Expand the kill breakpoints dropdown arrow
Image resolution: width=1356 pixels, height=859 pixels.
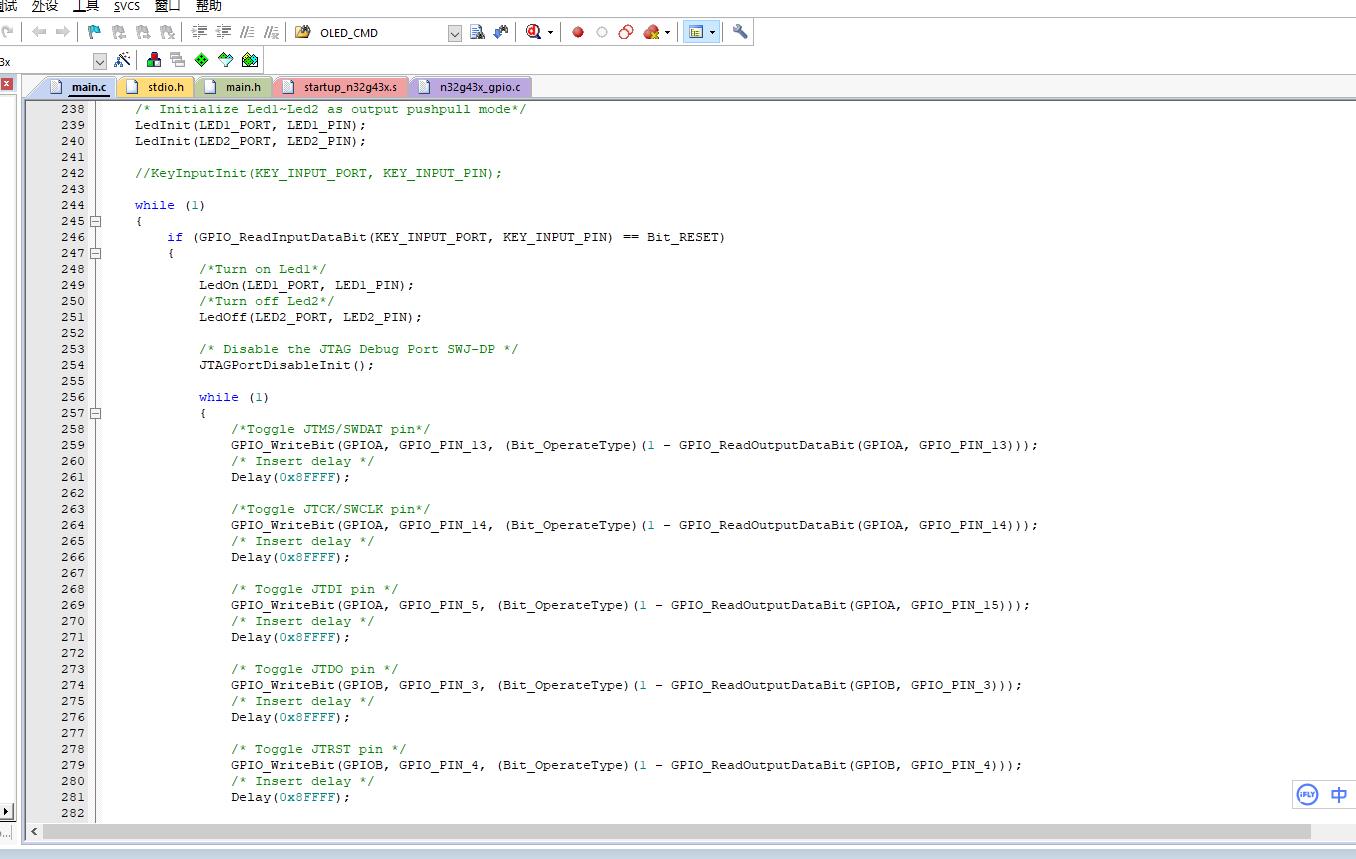tap(667, 32)
